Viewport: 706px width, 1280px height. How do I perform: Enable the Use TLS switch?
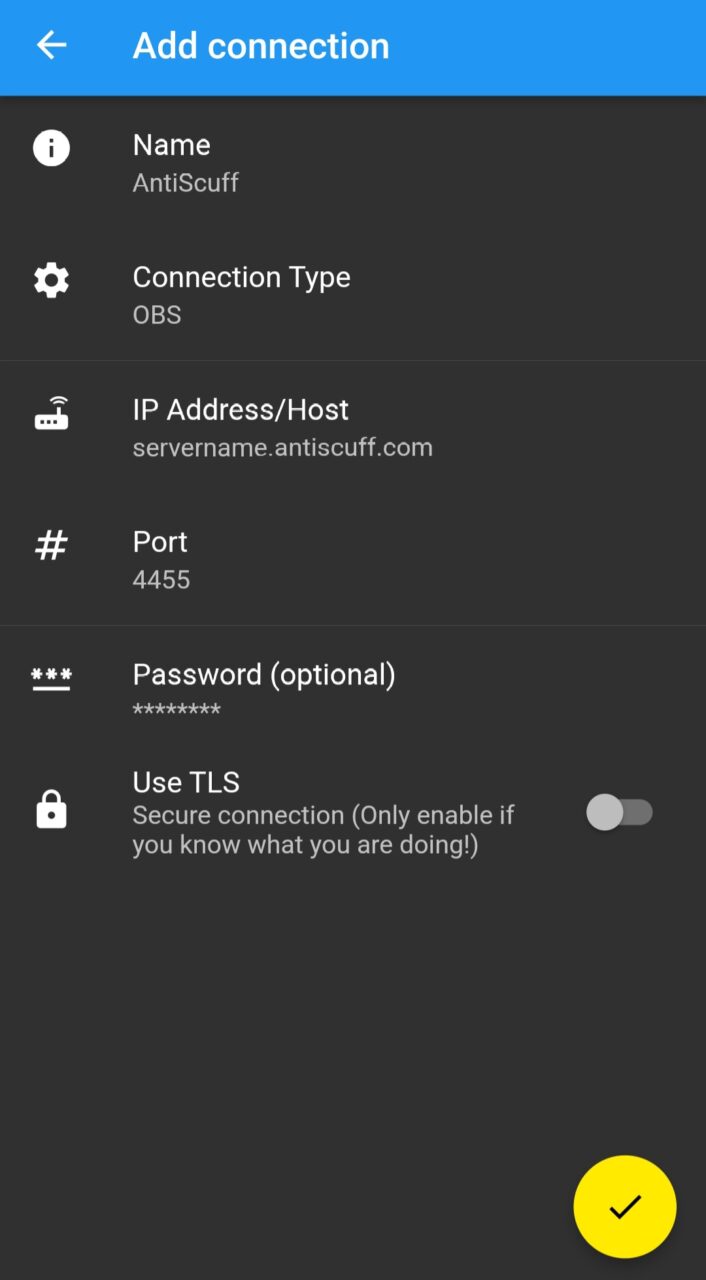[x=619, y=812]
